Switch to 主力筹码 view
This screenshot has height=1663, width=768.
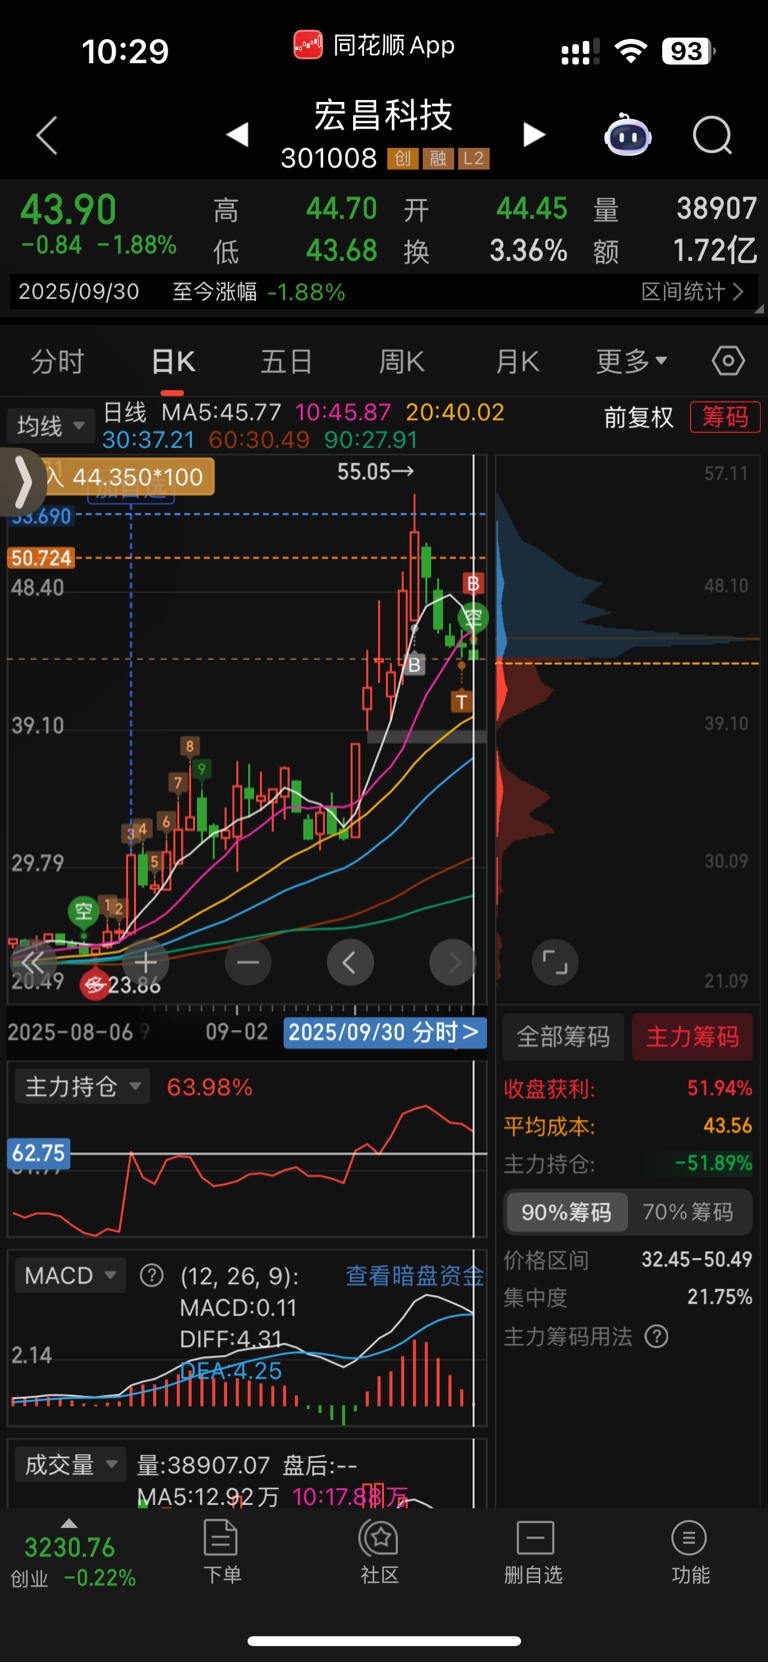692,1037
